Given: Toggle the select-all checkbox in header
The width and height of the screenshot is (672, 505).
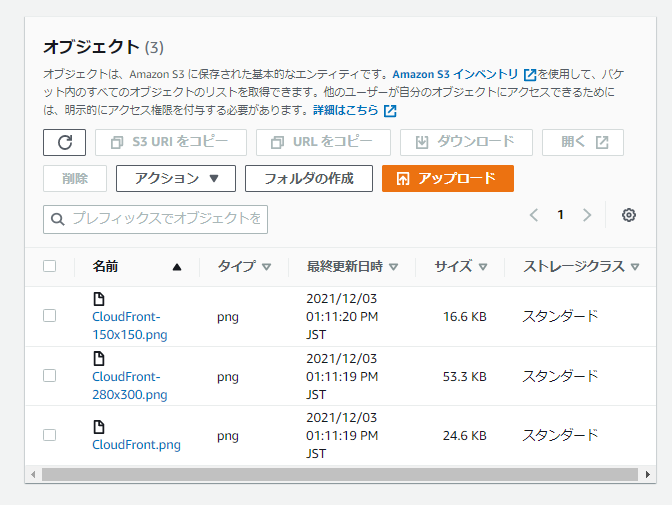Looking at the screenshot, I should (50, 266).
